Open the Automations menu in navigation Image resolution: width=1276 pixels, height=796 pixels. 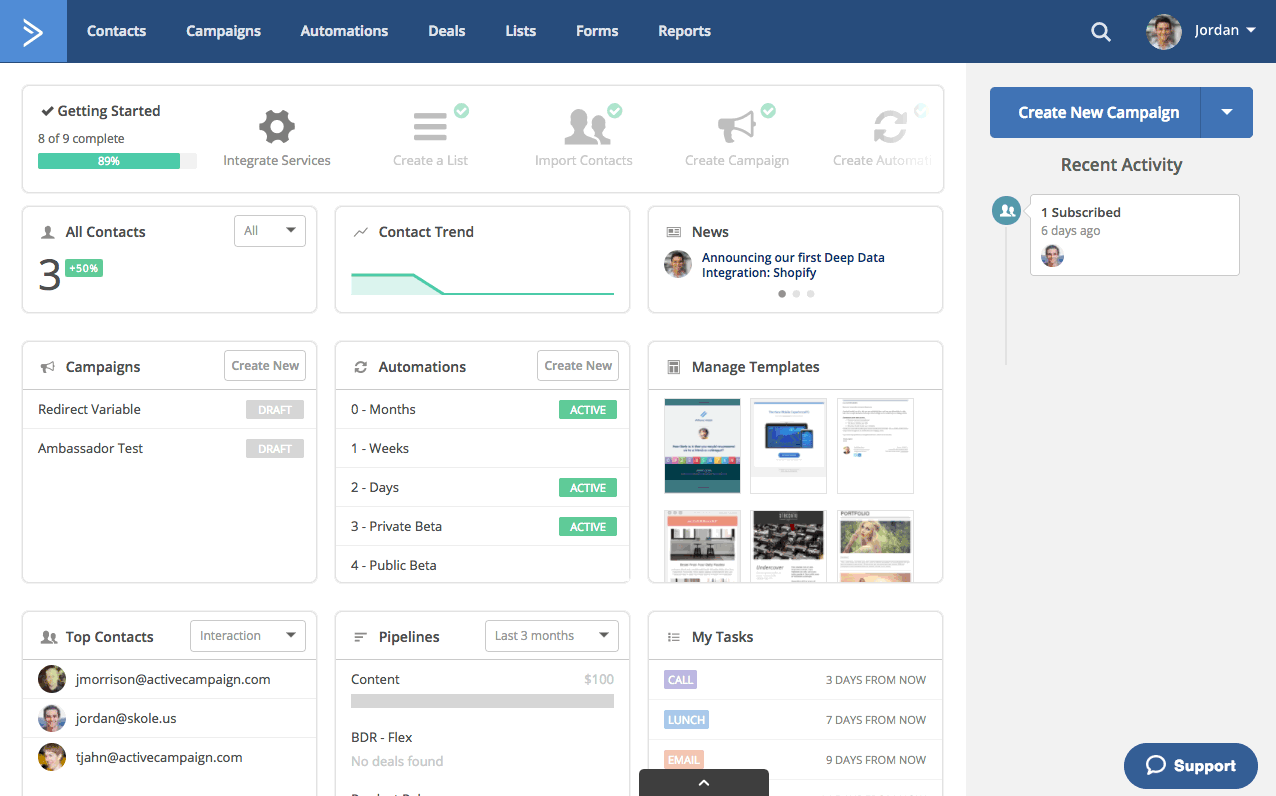tap(344, 31)
